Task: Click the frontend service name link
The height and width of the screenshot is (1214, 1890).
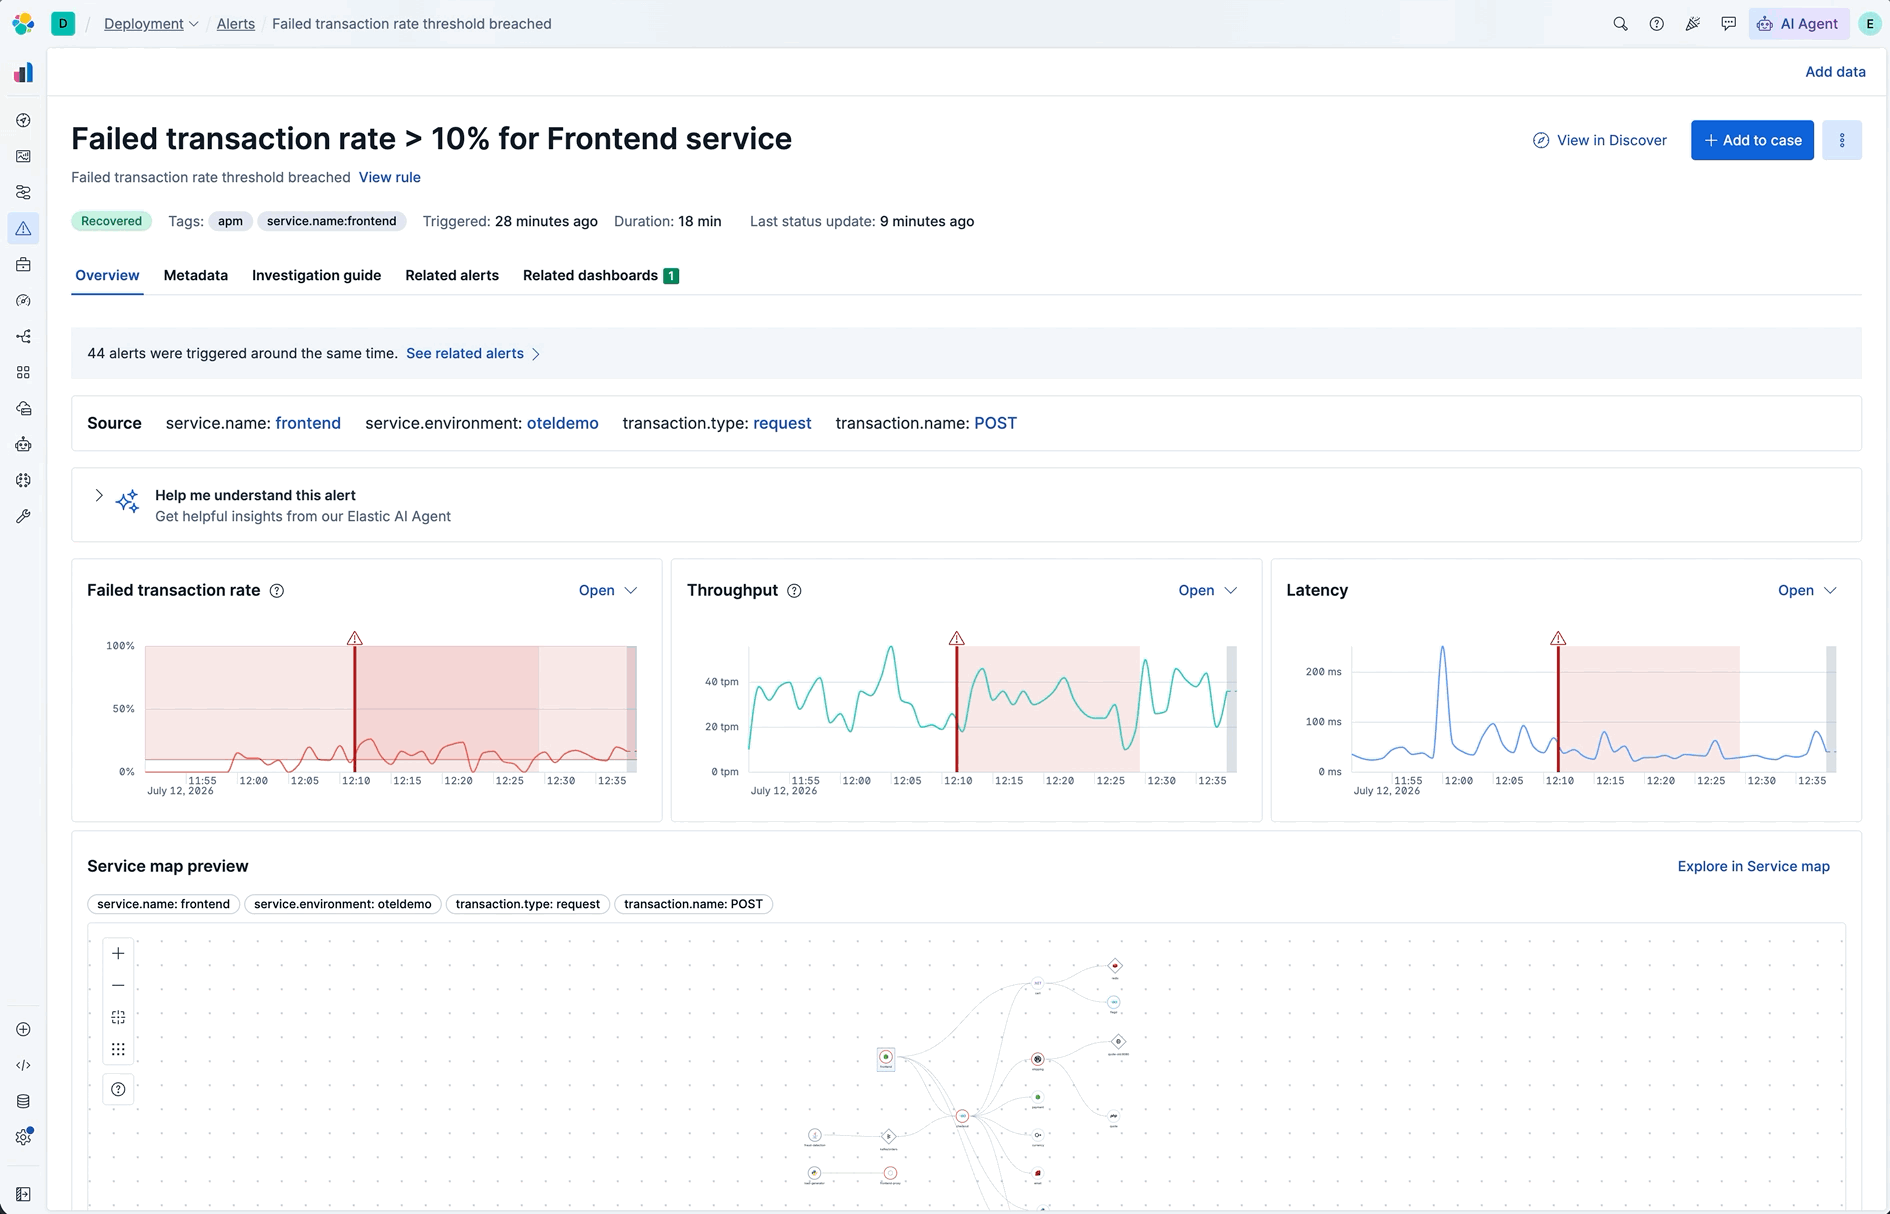Action: pyautogui.click(x=308, y=423)
